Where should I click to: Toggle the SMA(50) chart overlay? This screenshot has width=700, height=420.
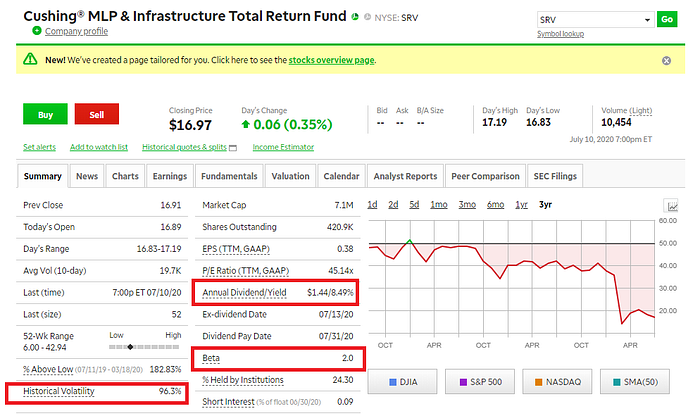635,382
